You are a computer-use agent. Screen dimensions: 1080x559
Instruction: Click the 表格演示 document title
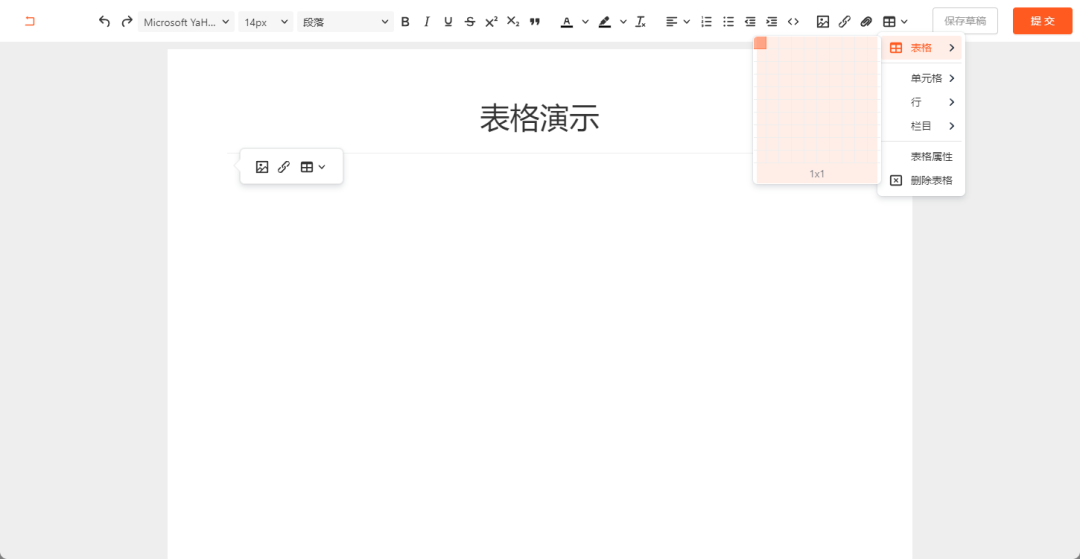tap(539, 118)
